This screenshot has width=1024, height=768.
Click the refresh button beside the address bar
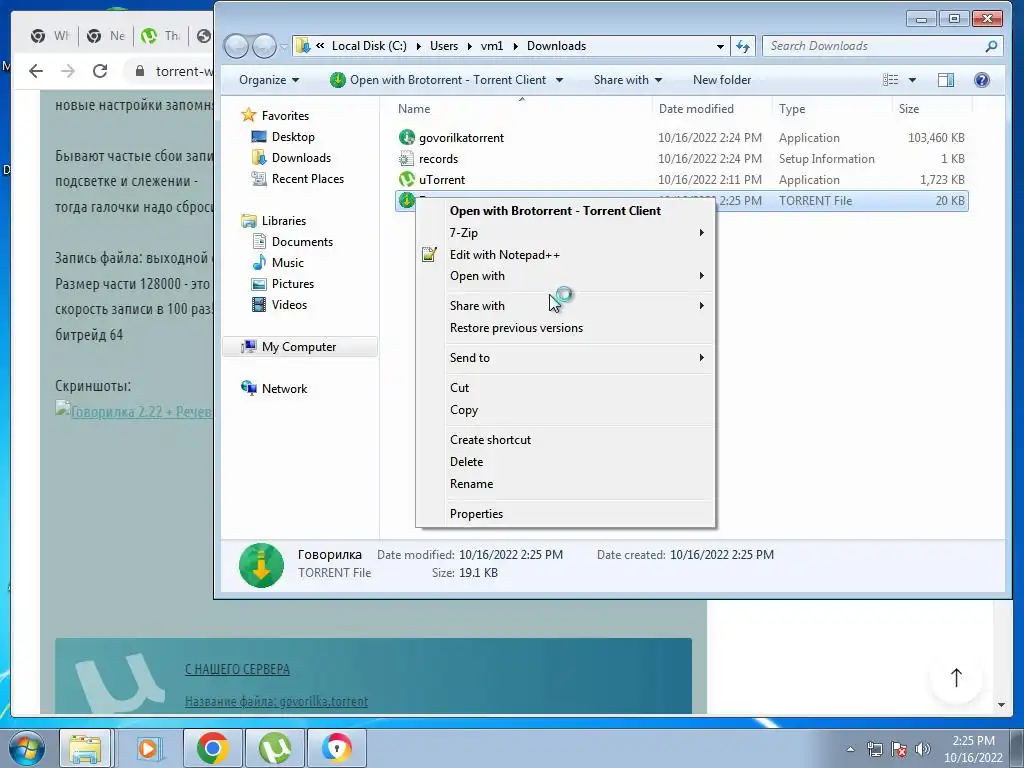(743, 46)
